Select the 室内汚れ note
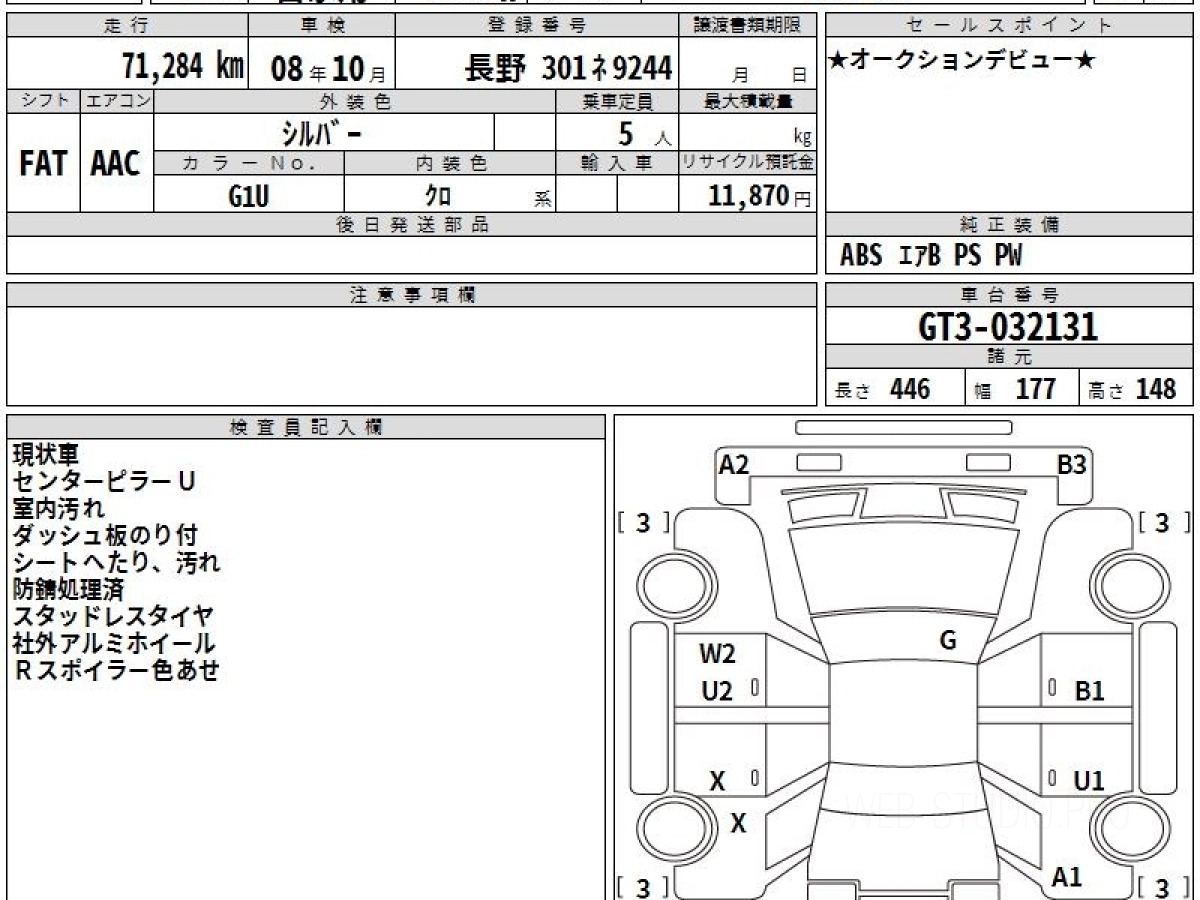 click(59, 508)
